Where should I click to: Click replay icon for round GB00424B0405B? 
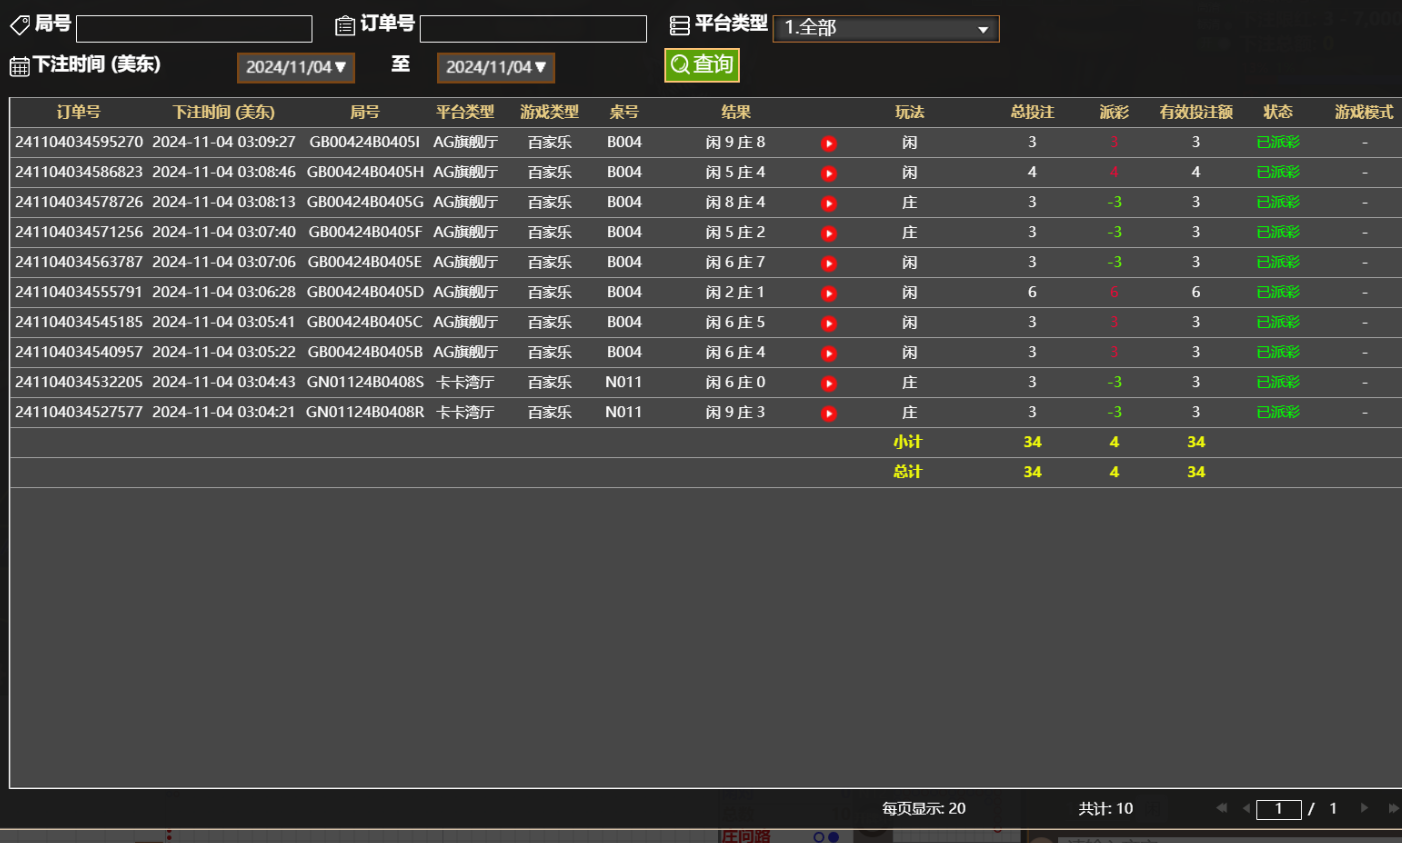[x=828, y=353]
